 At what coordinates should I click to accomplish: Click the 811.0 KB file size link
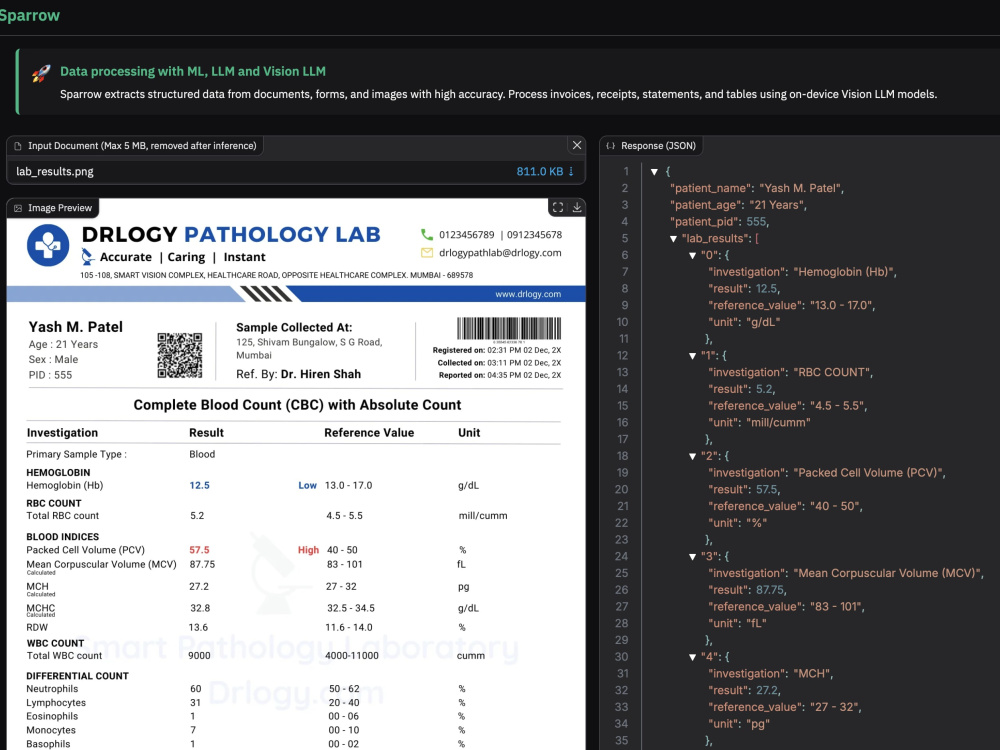(x=540, y=172)
